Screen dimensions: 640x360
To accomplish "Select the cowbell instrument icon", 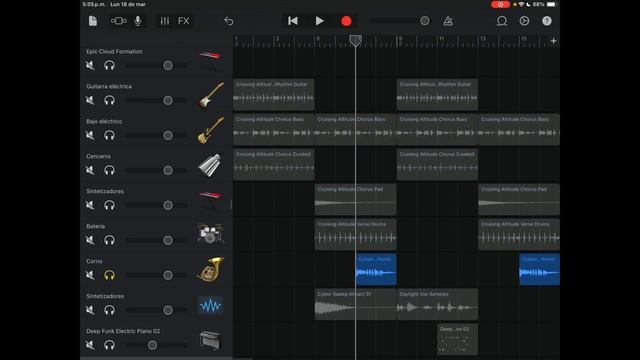I will (210, 165).
